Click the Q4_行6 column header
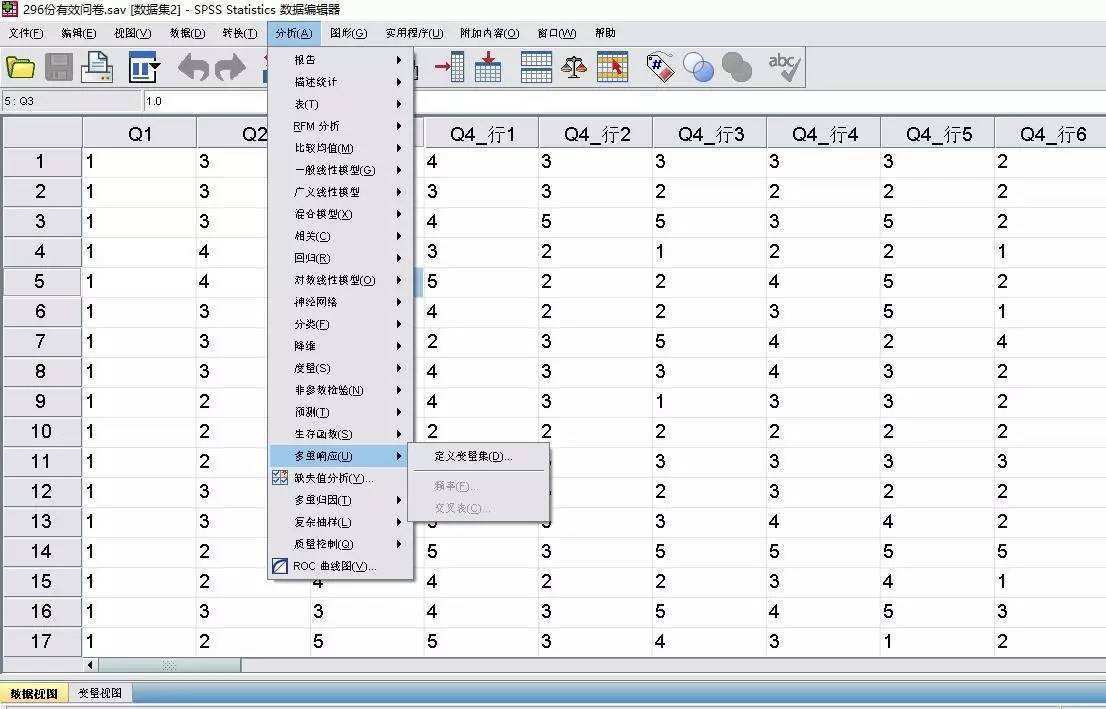 click(1051, 134)
